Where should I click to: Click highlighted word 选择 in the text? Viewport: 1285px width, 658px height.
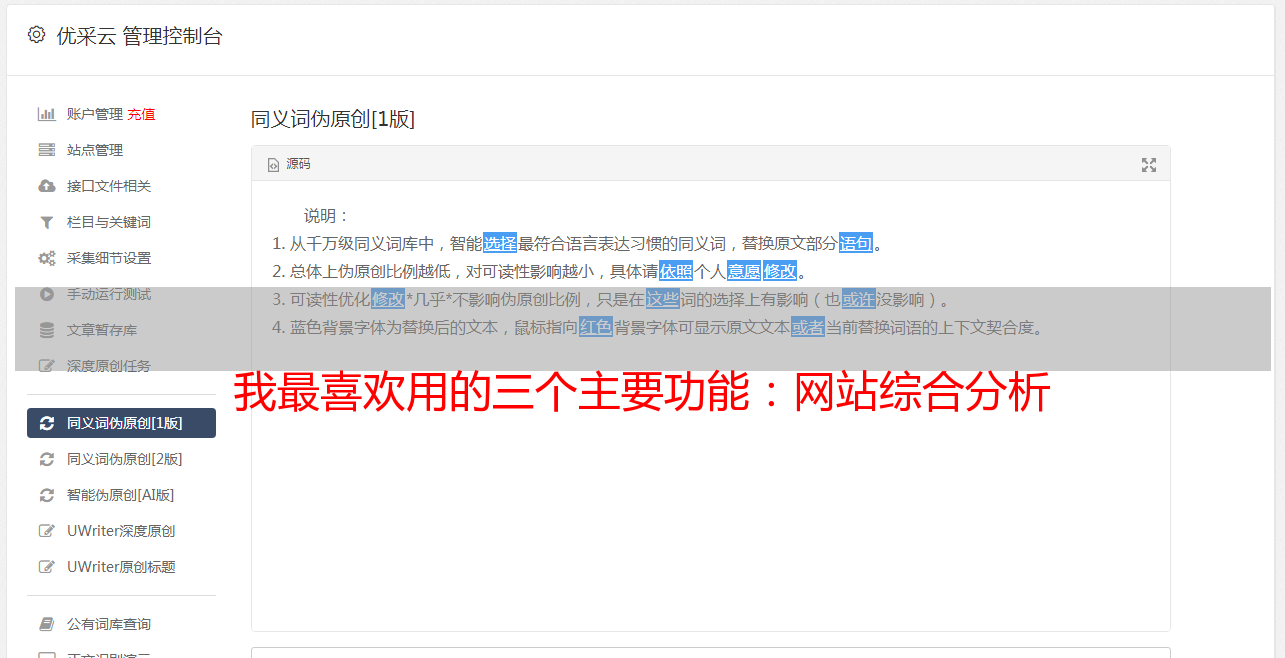(500, 243)
